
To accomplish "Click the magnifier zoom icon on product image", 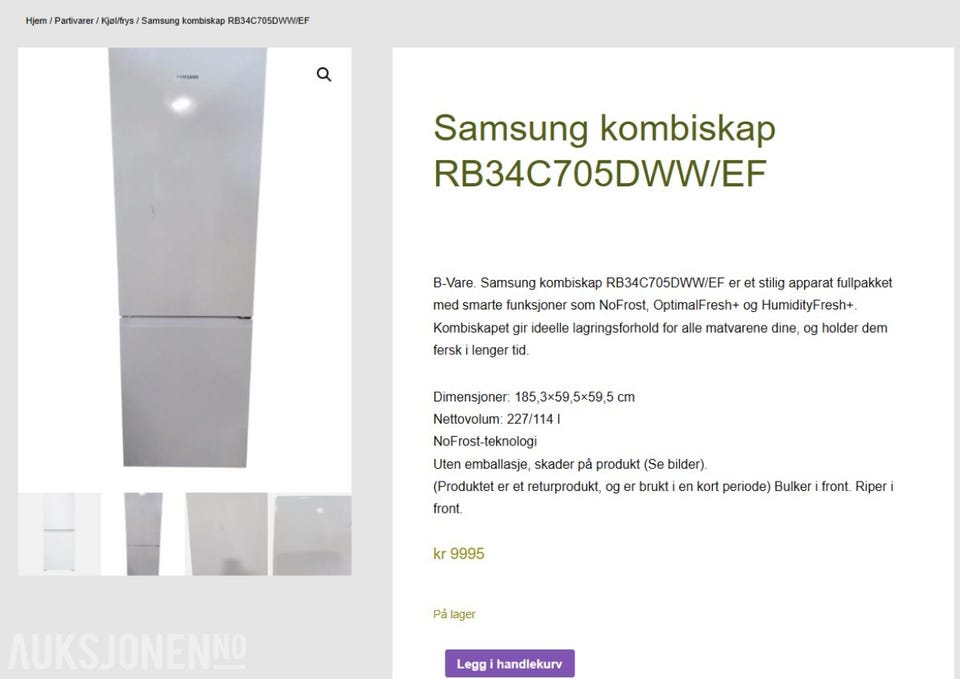I will (x=324, y=75).
